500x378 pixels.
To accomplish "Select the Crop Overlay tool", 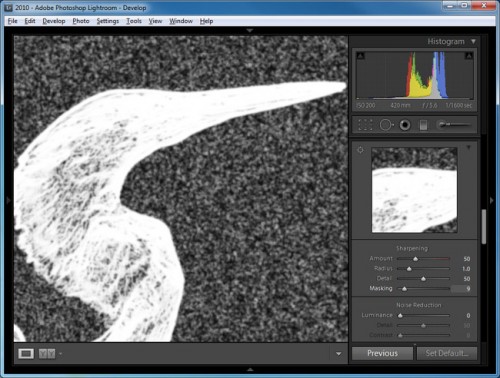I will tap(365, 125).
